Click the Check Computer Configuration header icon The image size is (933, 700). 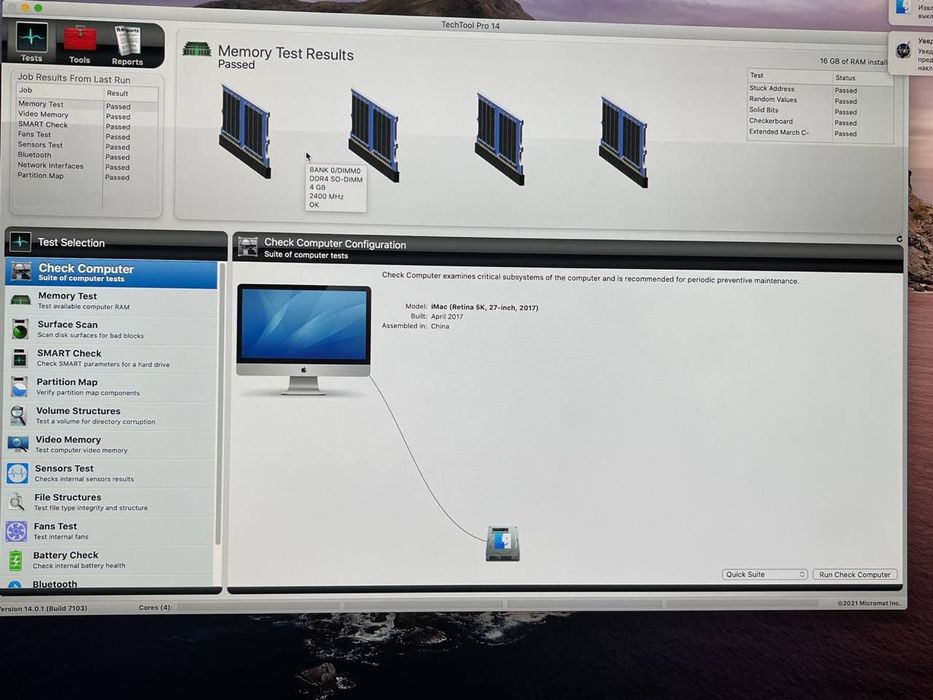[x=248, y=246]
